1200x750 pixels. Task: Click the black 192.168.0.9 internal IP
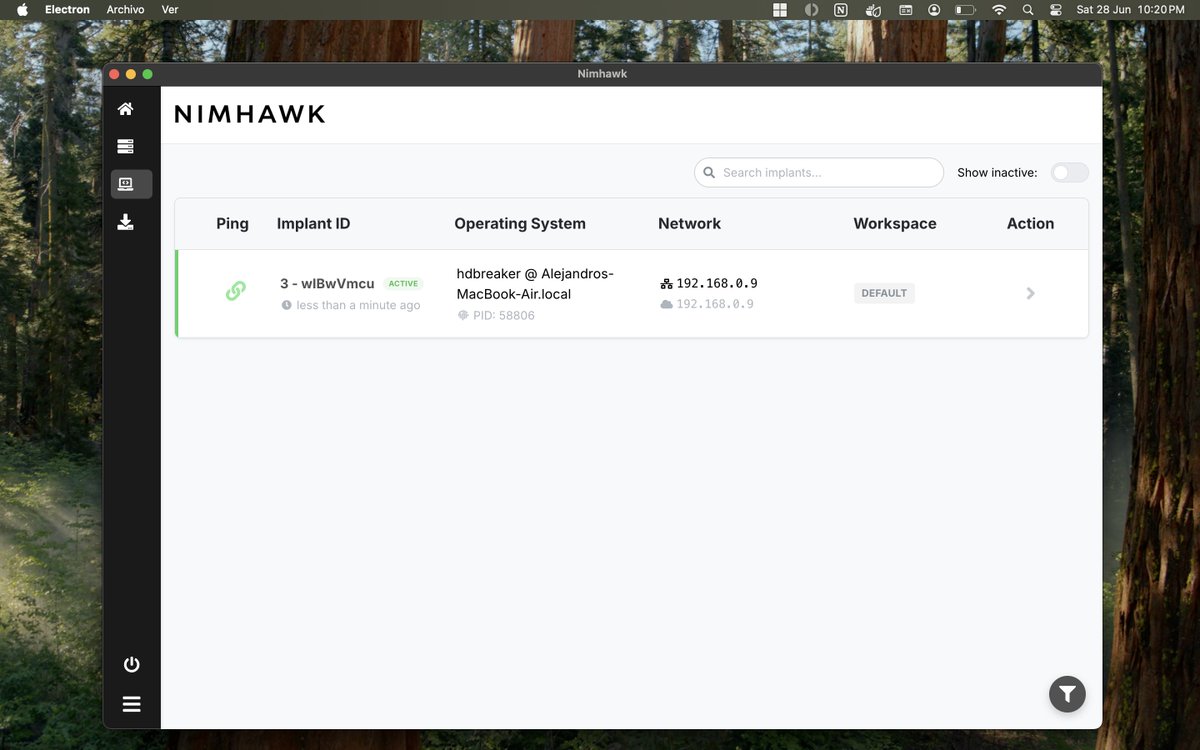click(717, 284)
